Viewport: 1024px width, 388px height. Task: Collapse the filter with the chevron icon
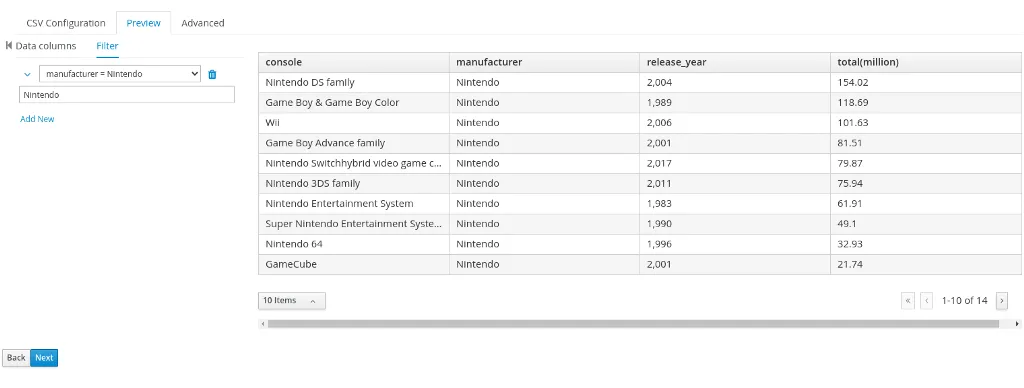coord(27,74)
